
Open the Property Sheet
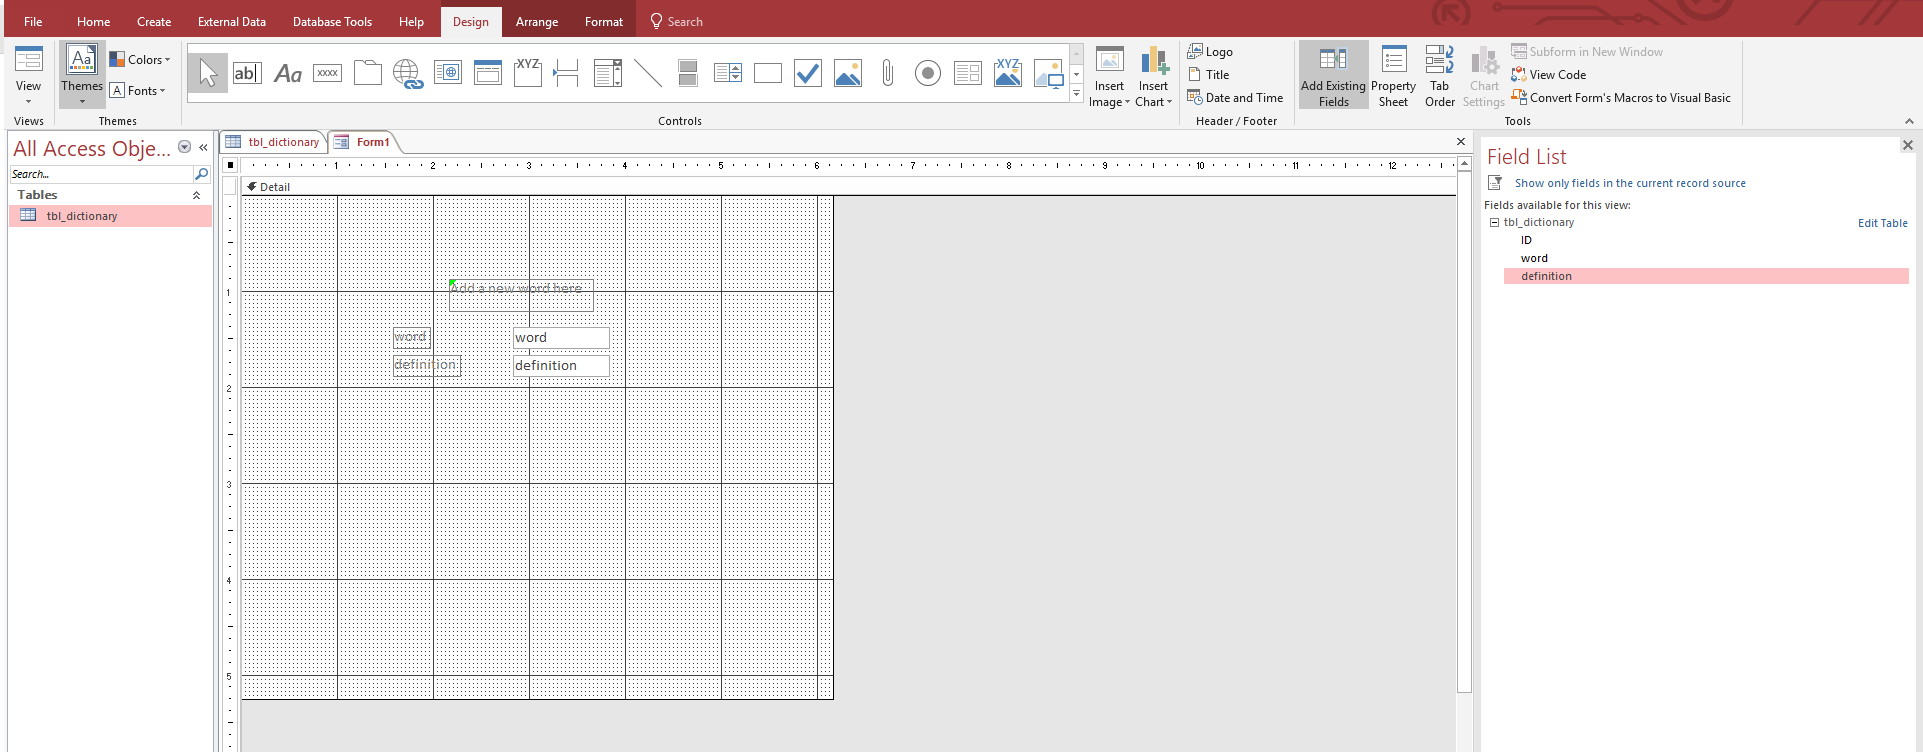point(1393,75)
